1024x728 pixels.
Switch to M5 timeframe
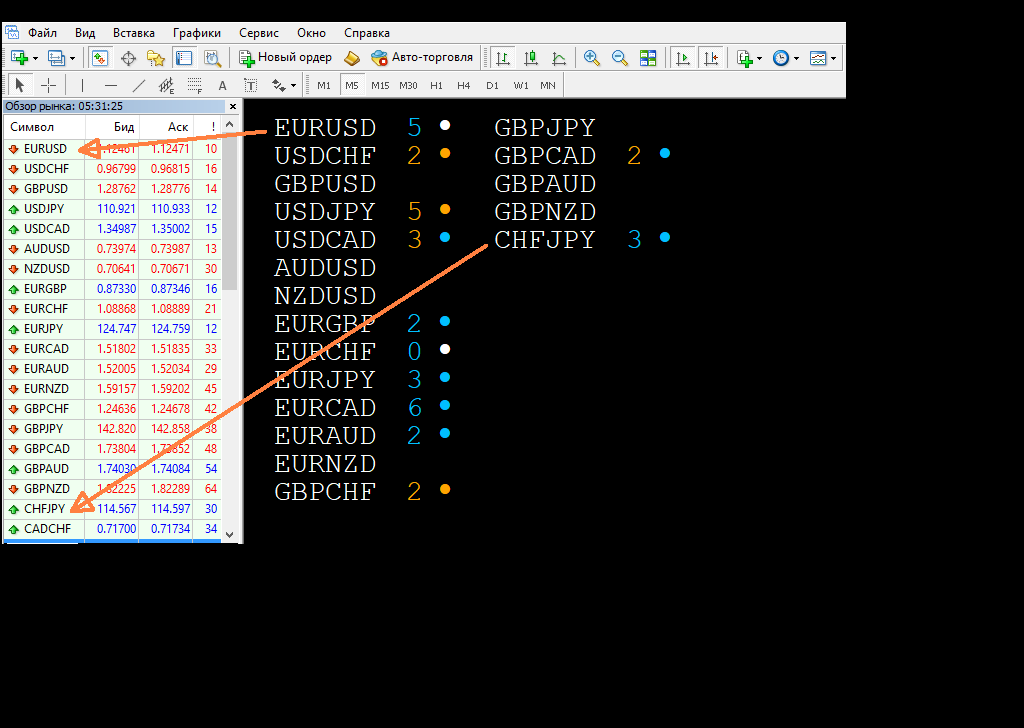(x=352, y=86)
